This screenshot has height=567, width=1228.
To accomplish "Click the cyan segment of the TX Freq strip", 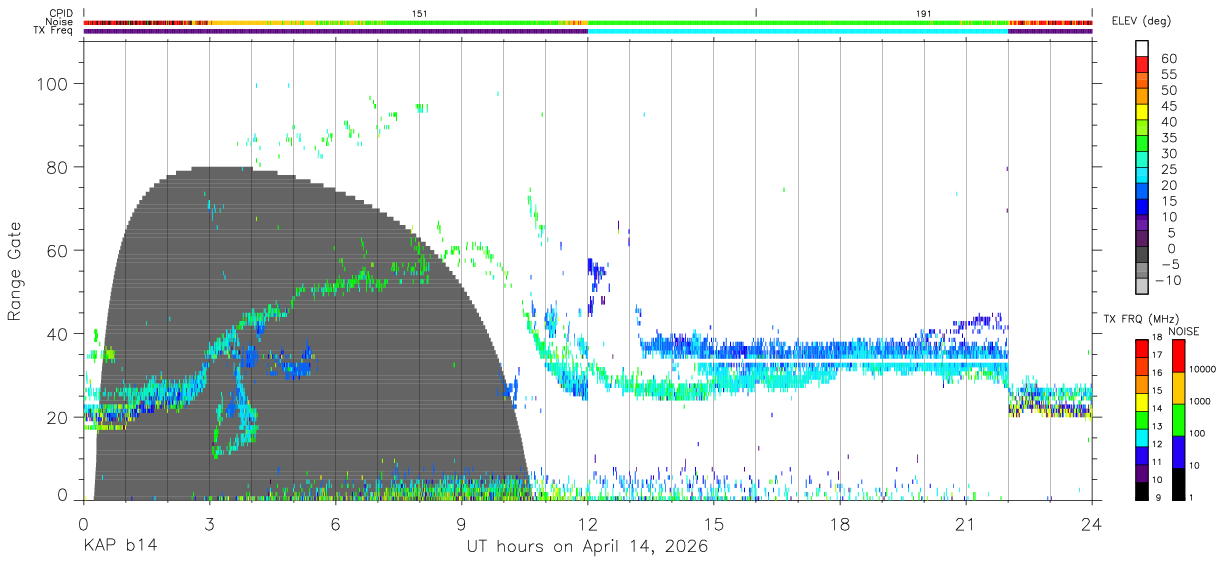I will pos(797,31).
